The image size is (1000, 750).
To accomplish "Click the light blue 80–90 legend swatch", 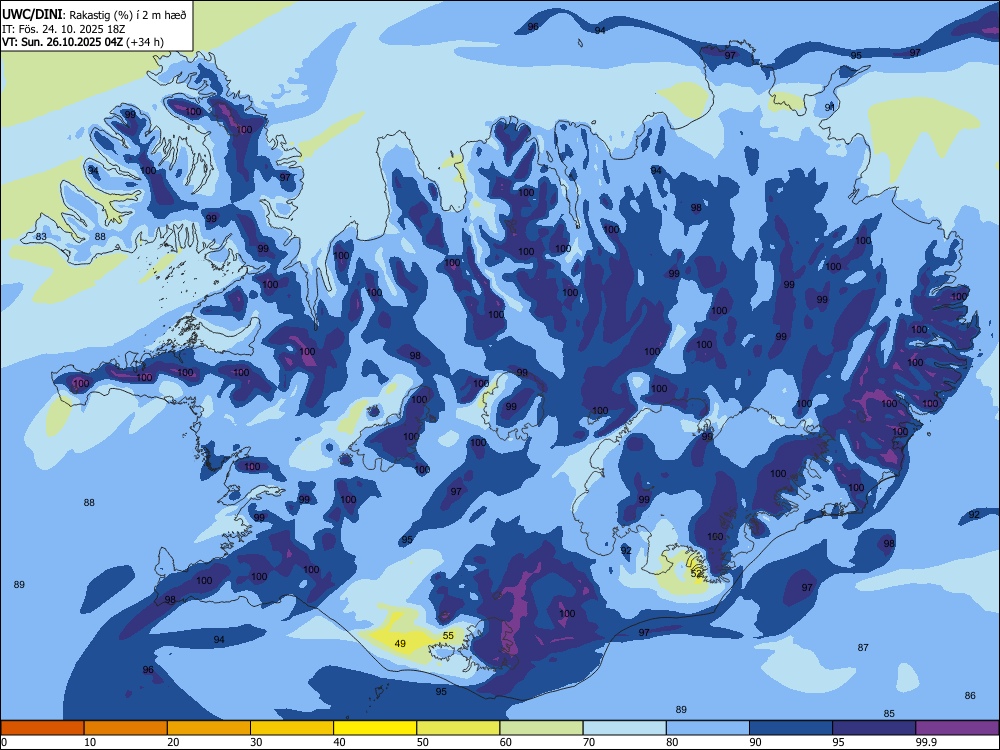I will [x=707, y=728].
